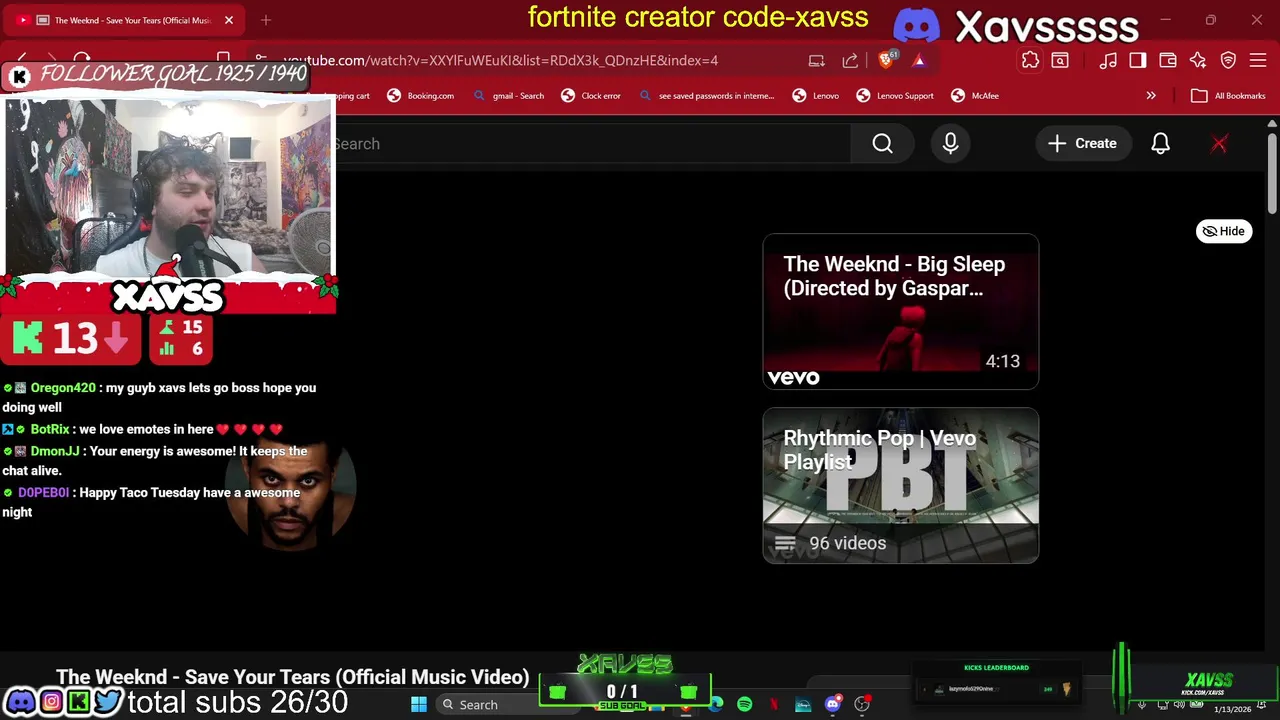Screen dimensions: 1280x720
Task: Open the browser hamburger main menu
Action: coord(1258,60)
